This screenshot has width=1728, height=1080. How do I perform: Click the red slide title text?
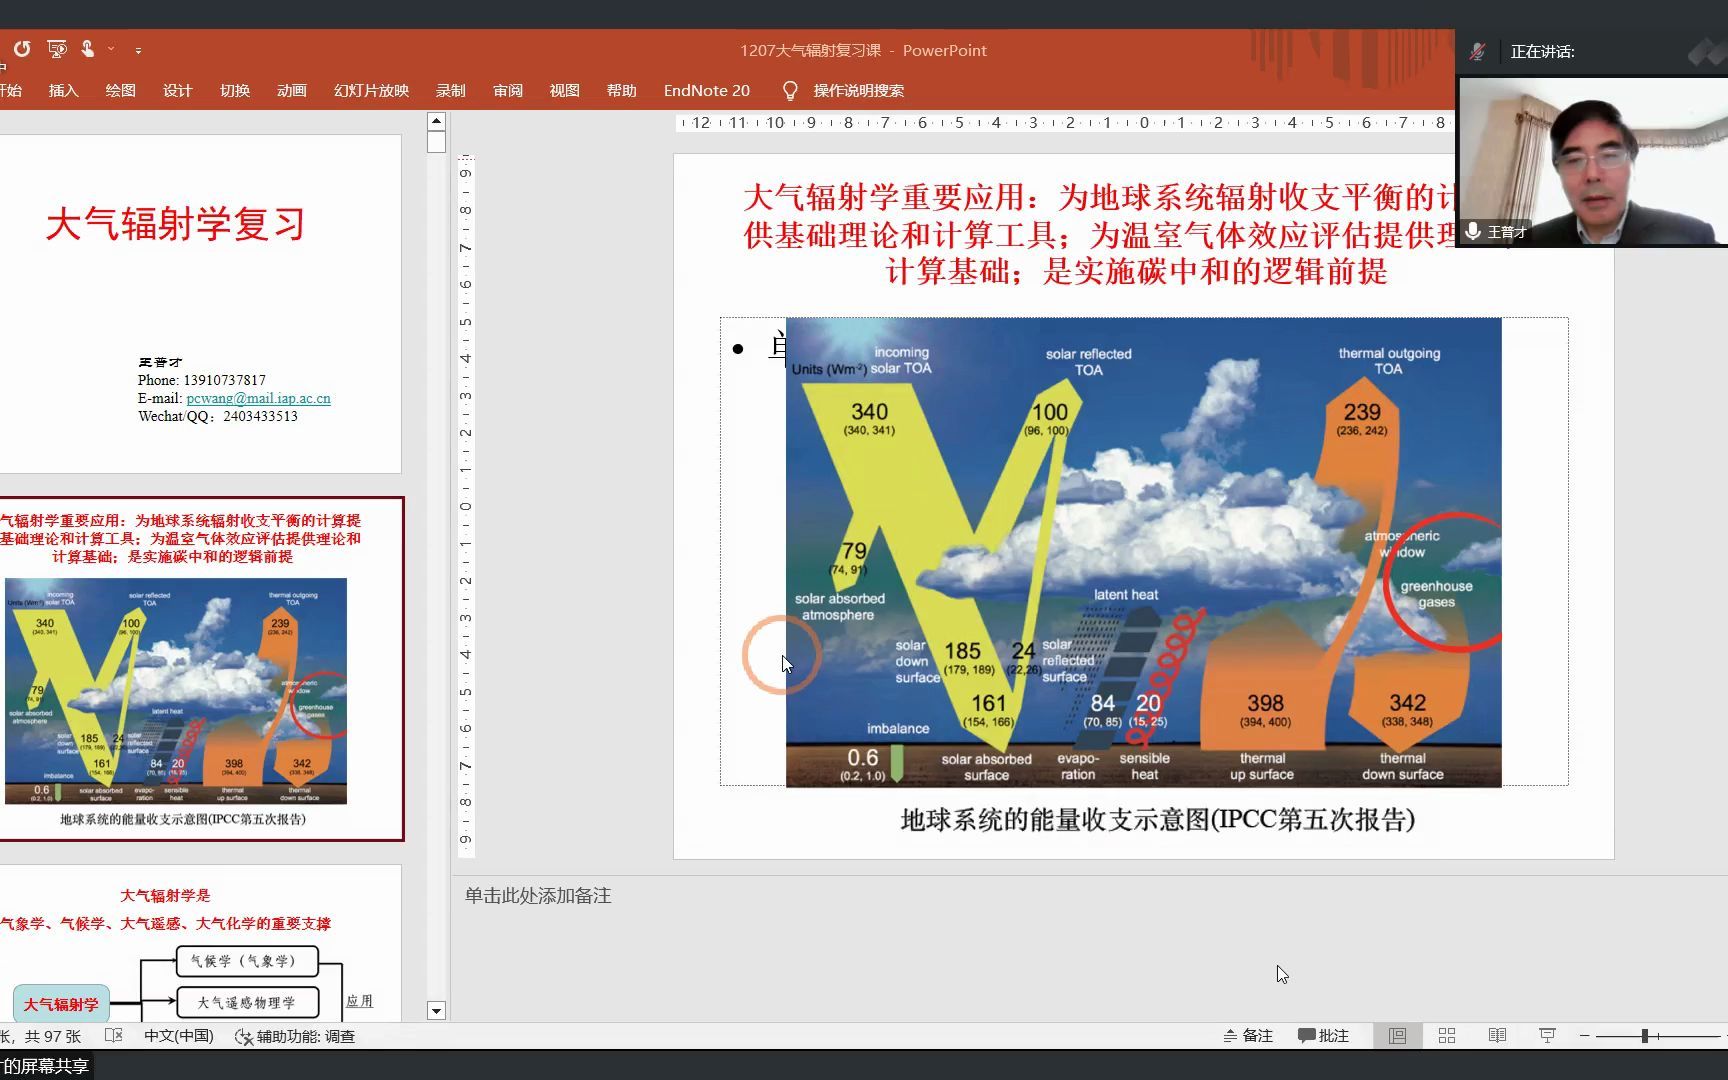point(1100,234)
